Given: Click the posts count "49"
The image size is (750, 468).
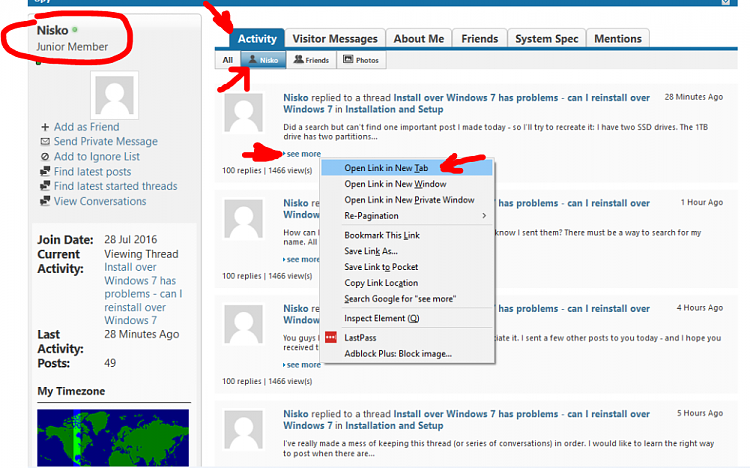Looking at the screenshot, I should click(110, 363).
